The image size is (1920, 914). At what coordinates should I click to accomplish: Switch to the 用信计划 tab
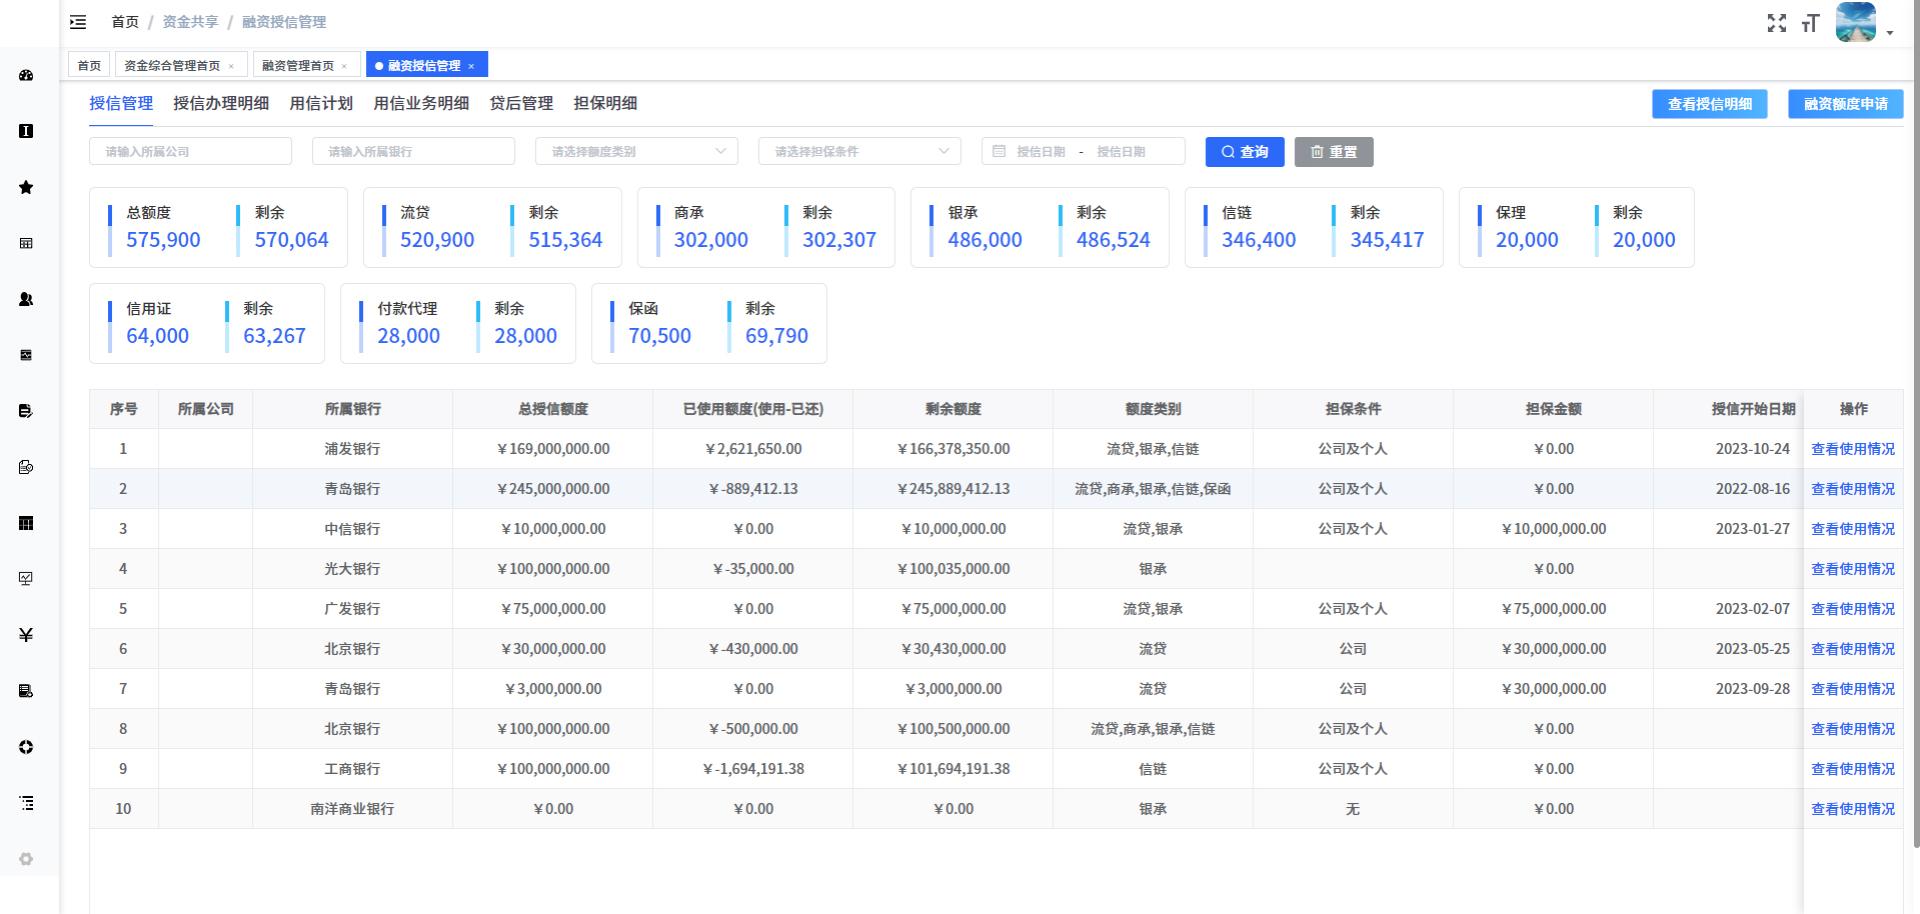click(x=321, y=103)
